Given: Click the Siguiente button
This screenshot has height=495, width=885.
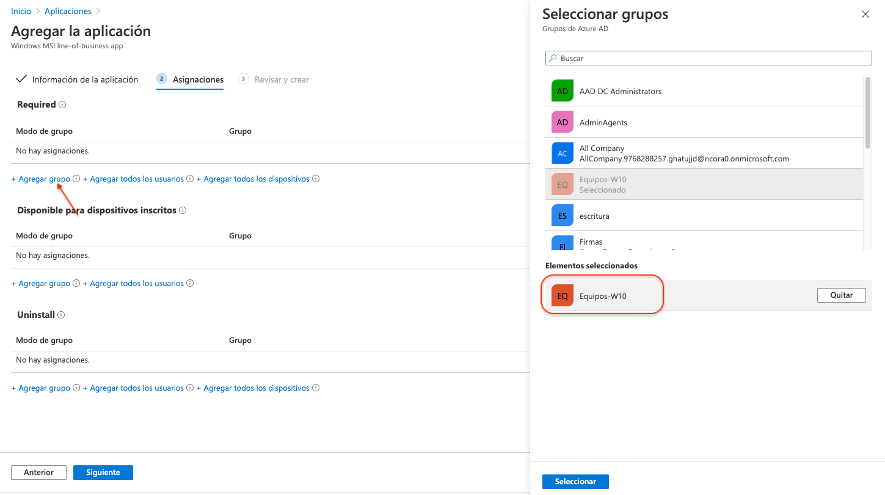Looking at the screenshot, I should click(103, 472).
